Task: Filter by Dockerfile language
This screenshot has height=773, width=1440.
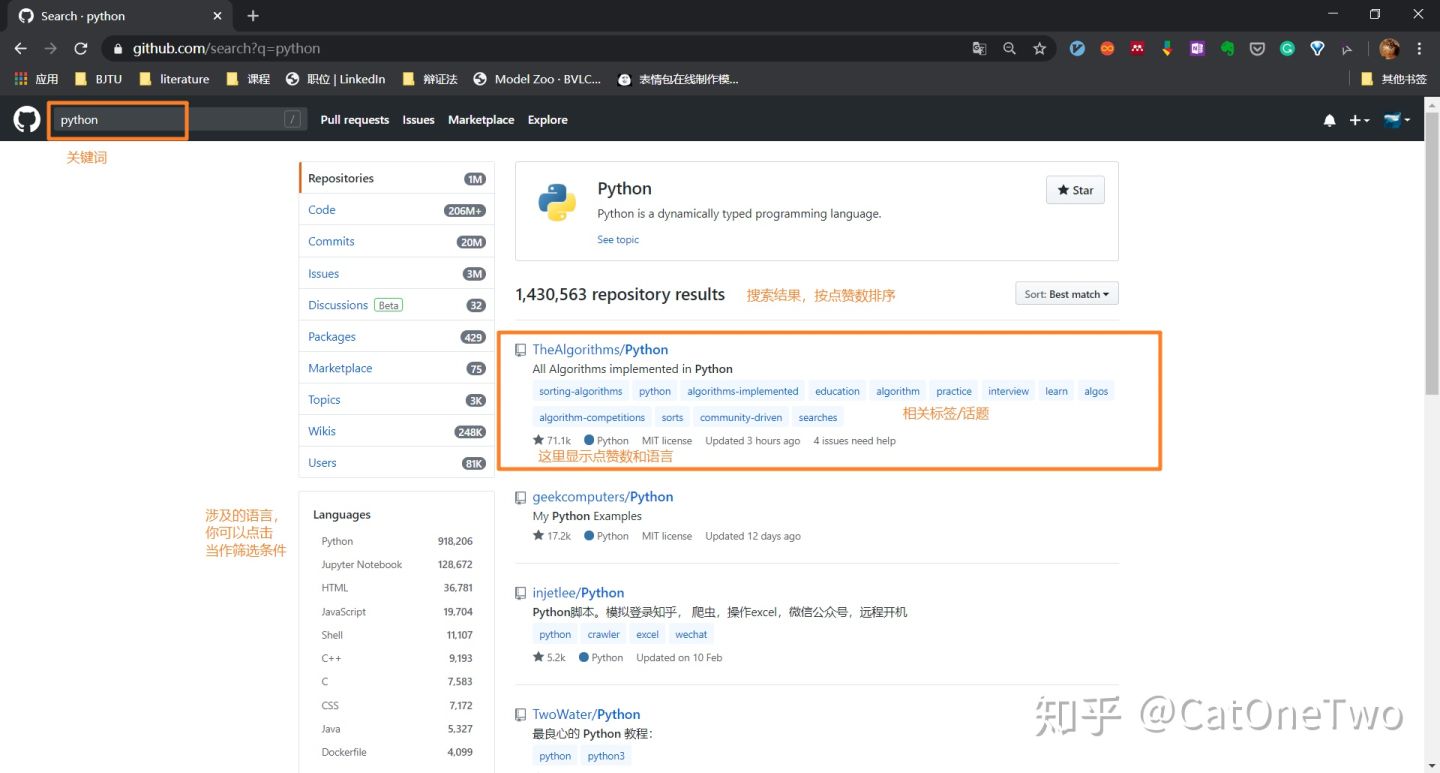Action: click(396, 752)
